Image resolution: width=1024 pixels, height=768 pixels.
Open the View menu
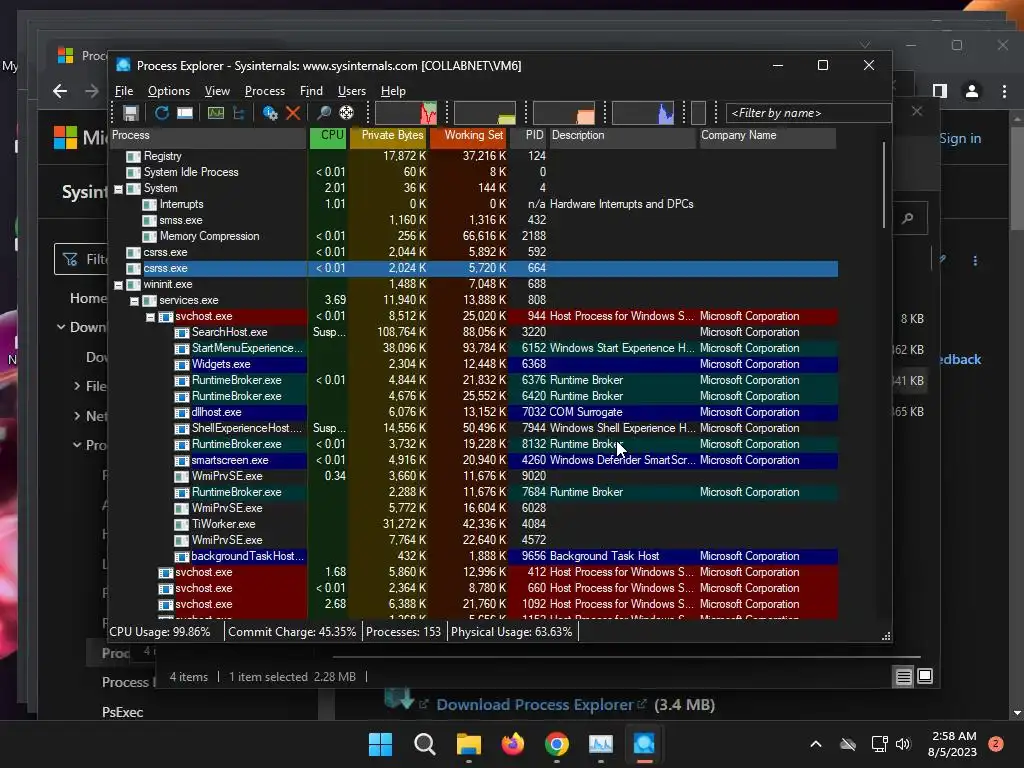pos(217,91)
